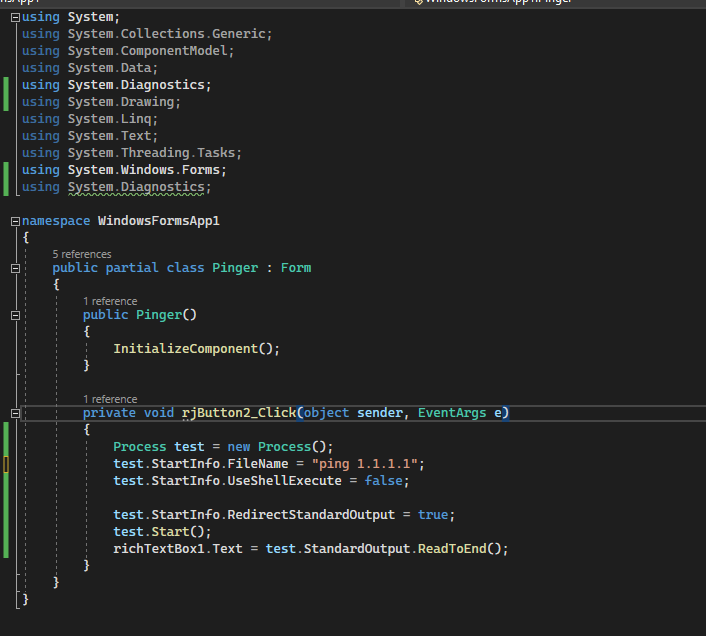
Task: Click the 'Process test = new Process();' line
Action: [223, 447]
